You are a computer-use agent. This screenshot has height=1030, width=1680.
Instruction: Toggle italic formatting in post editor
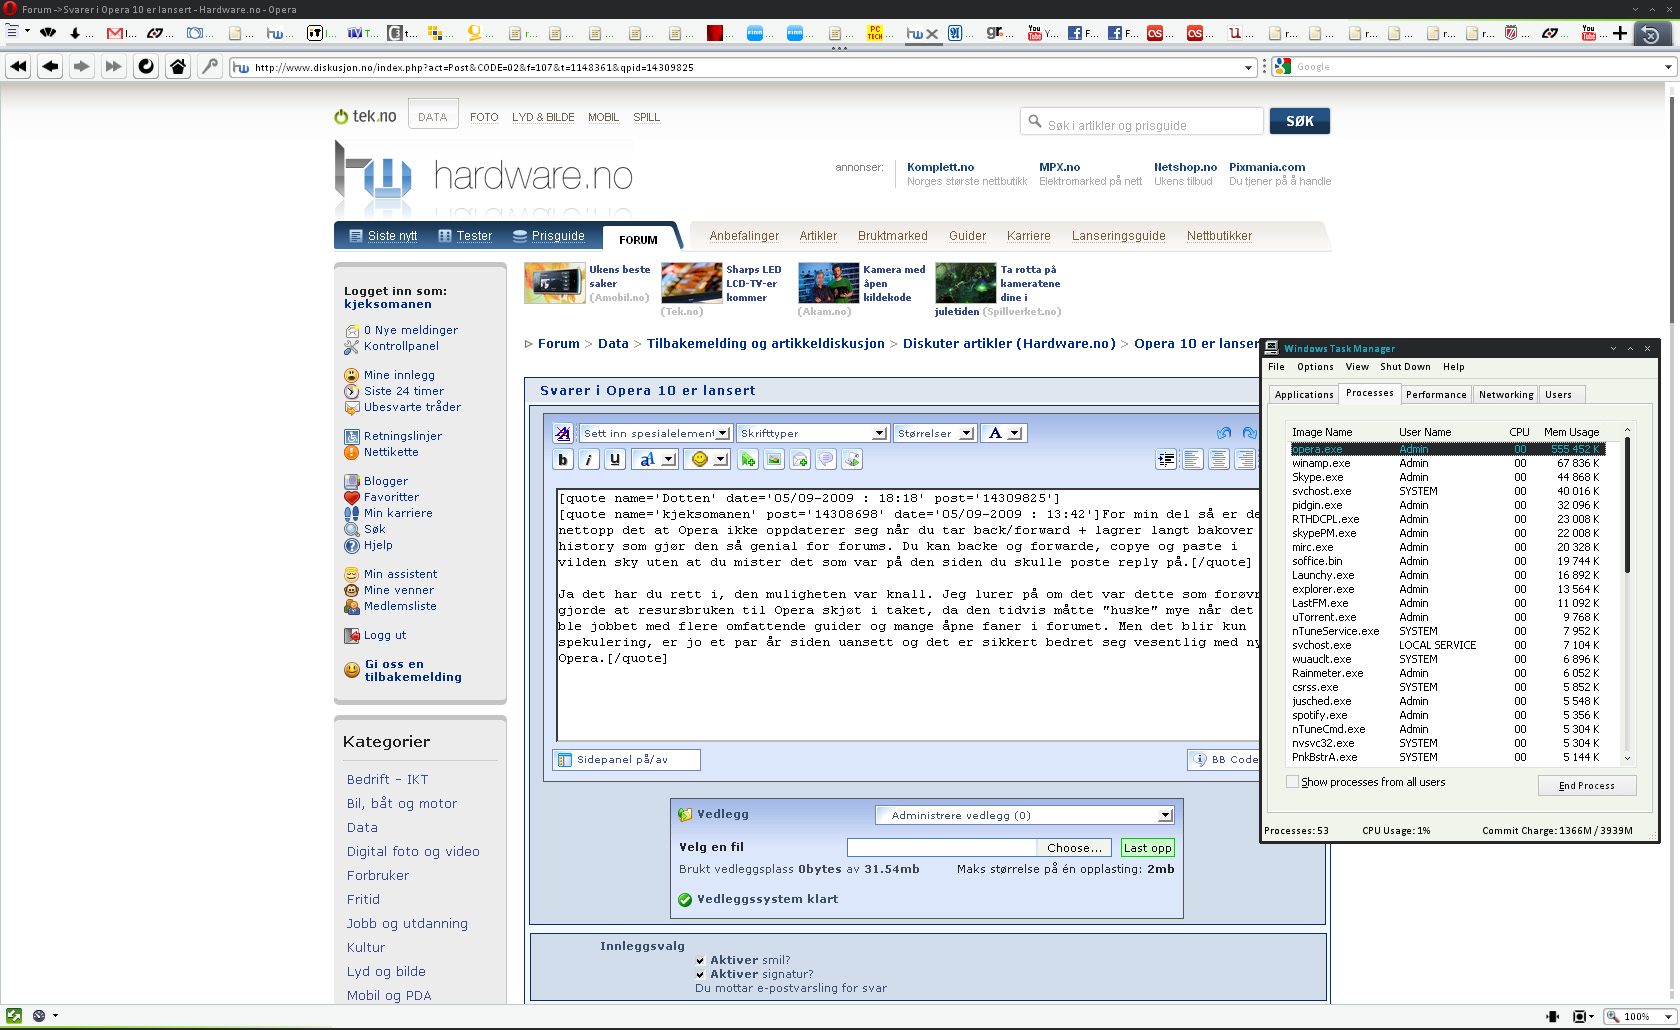click(x=589, y=460)
